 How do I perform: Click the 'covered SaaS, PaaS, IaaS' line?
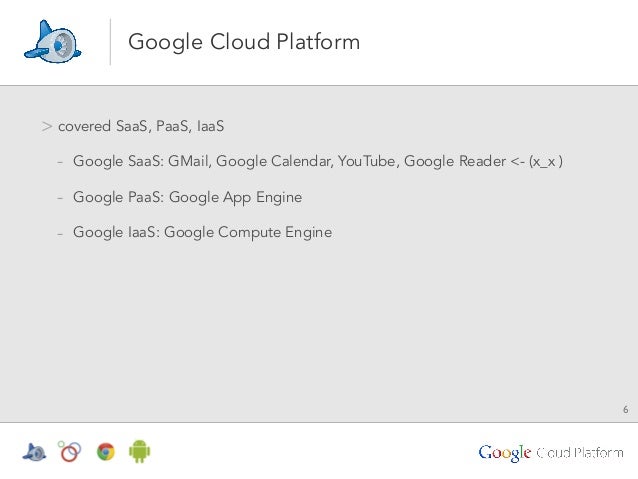[141, 127]
